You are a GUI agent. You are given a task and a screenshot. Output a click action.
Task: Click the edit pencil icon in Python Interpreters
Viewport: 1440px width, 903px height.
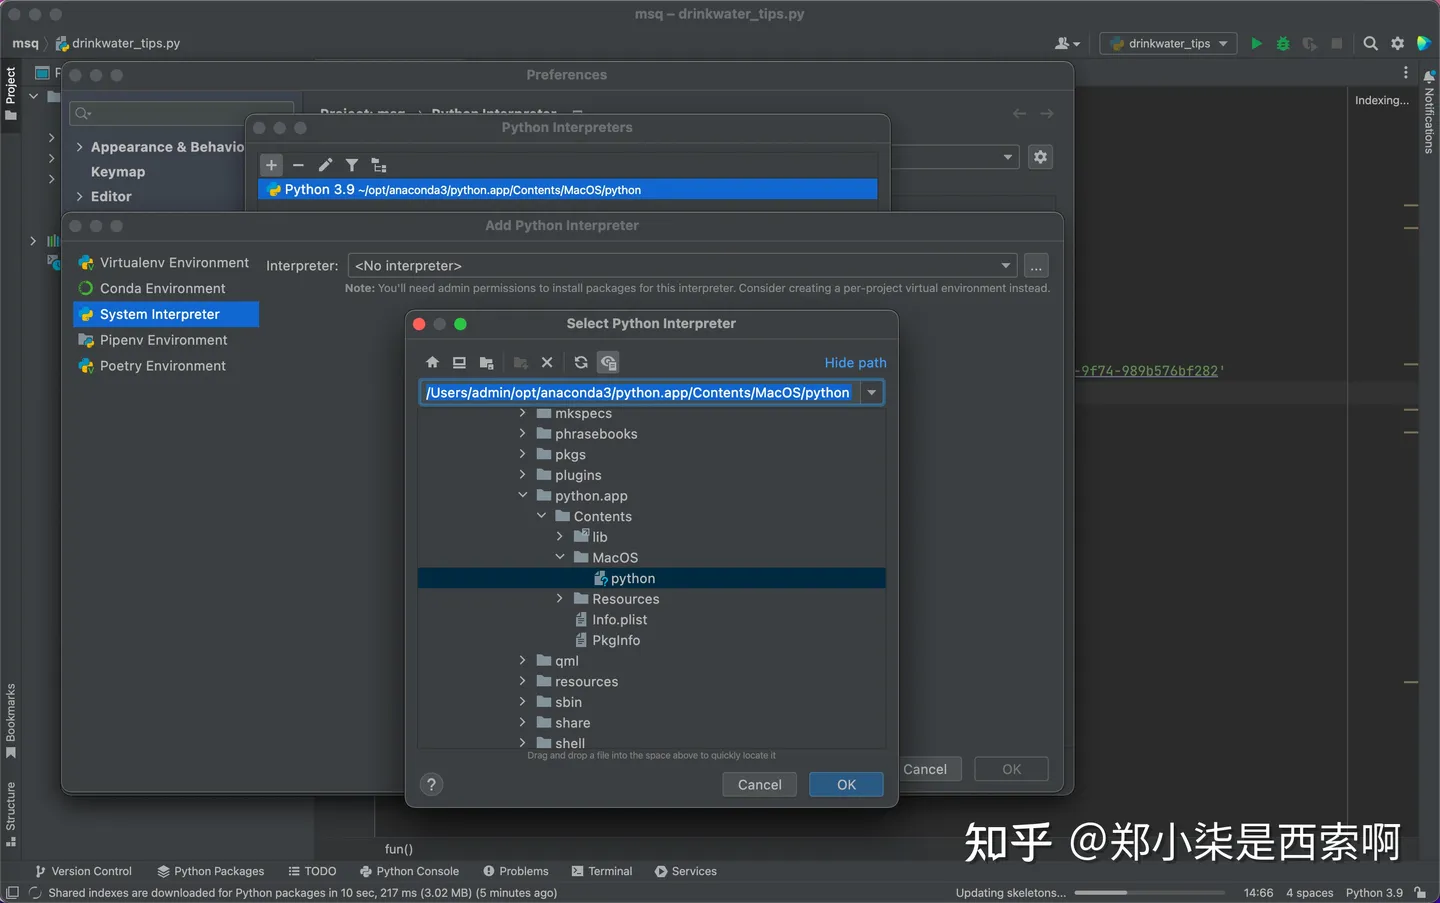click(325, 165)
